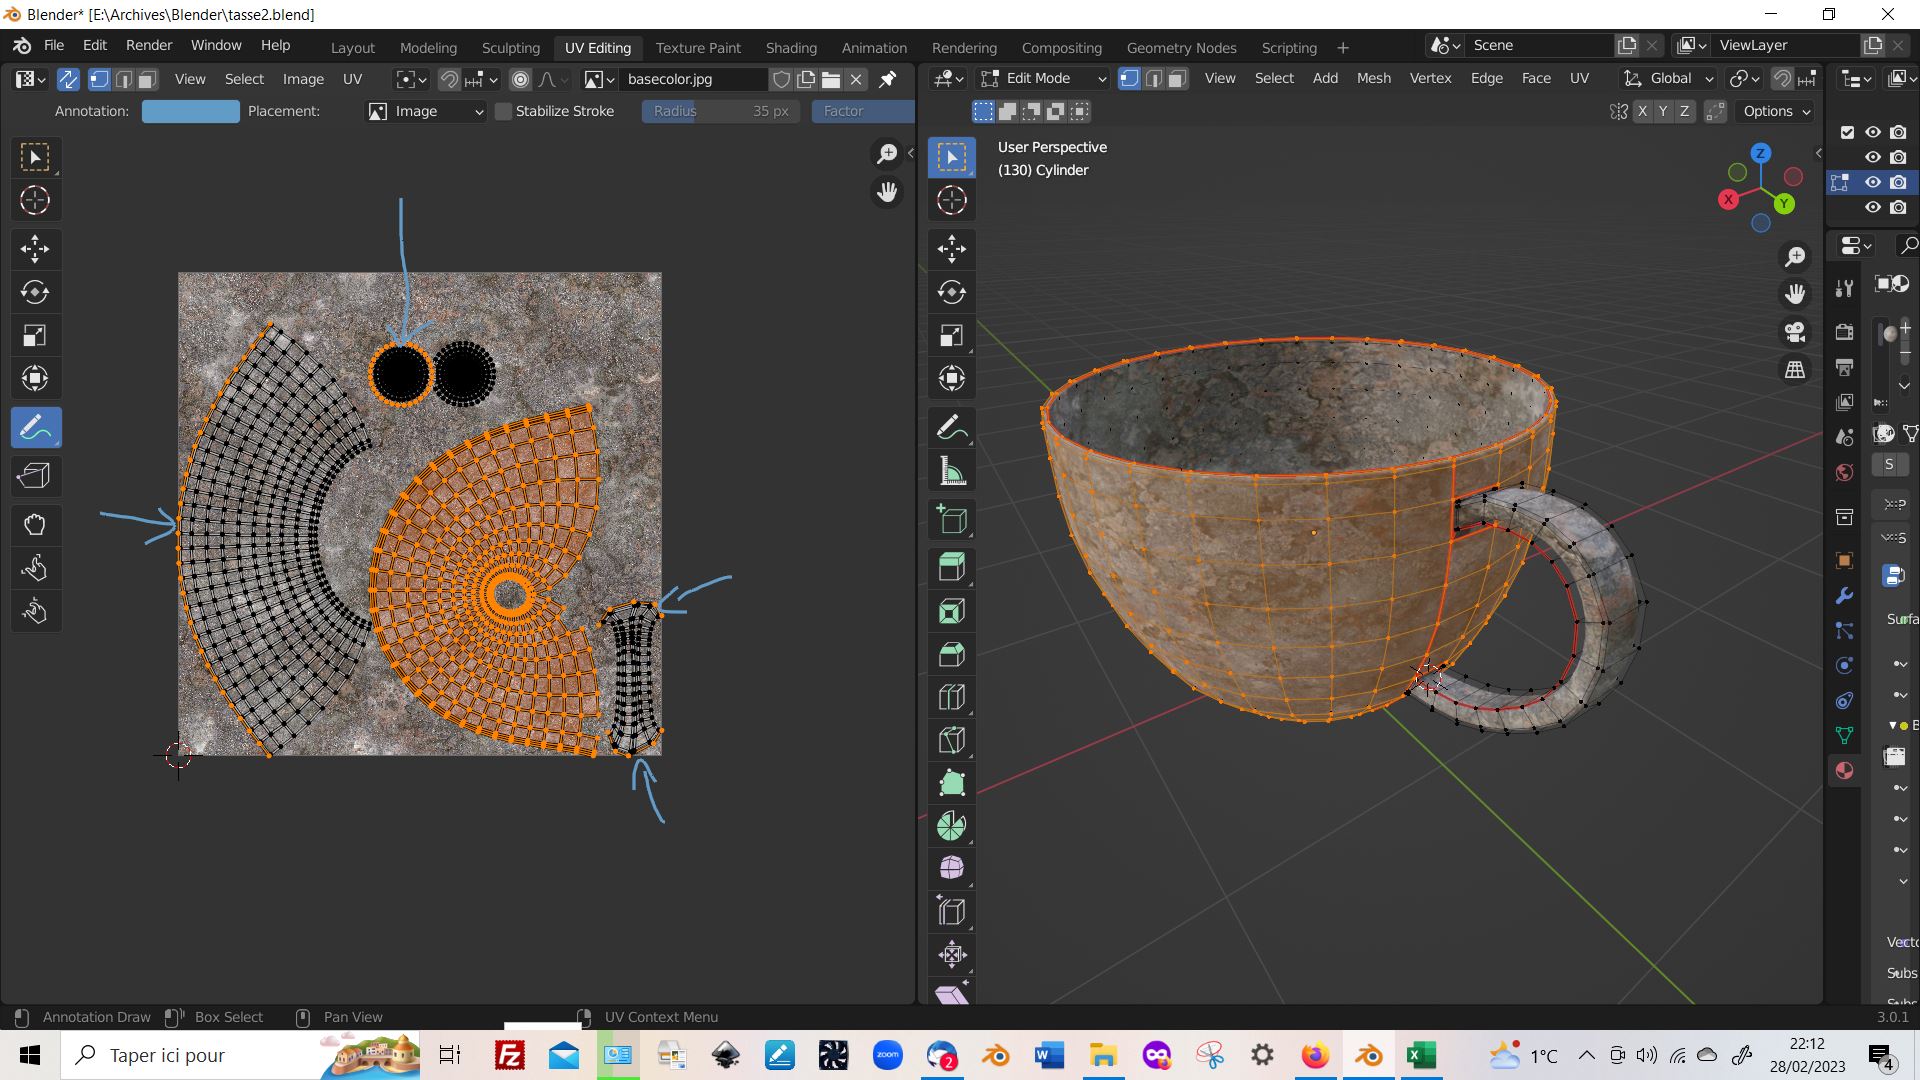Open the Render menu
Screen dimensions: 1920x1080
(x=149, y=45)
